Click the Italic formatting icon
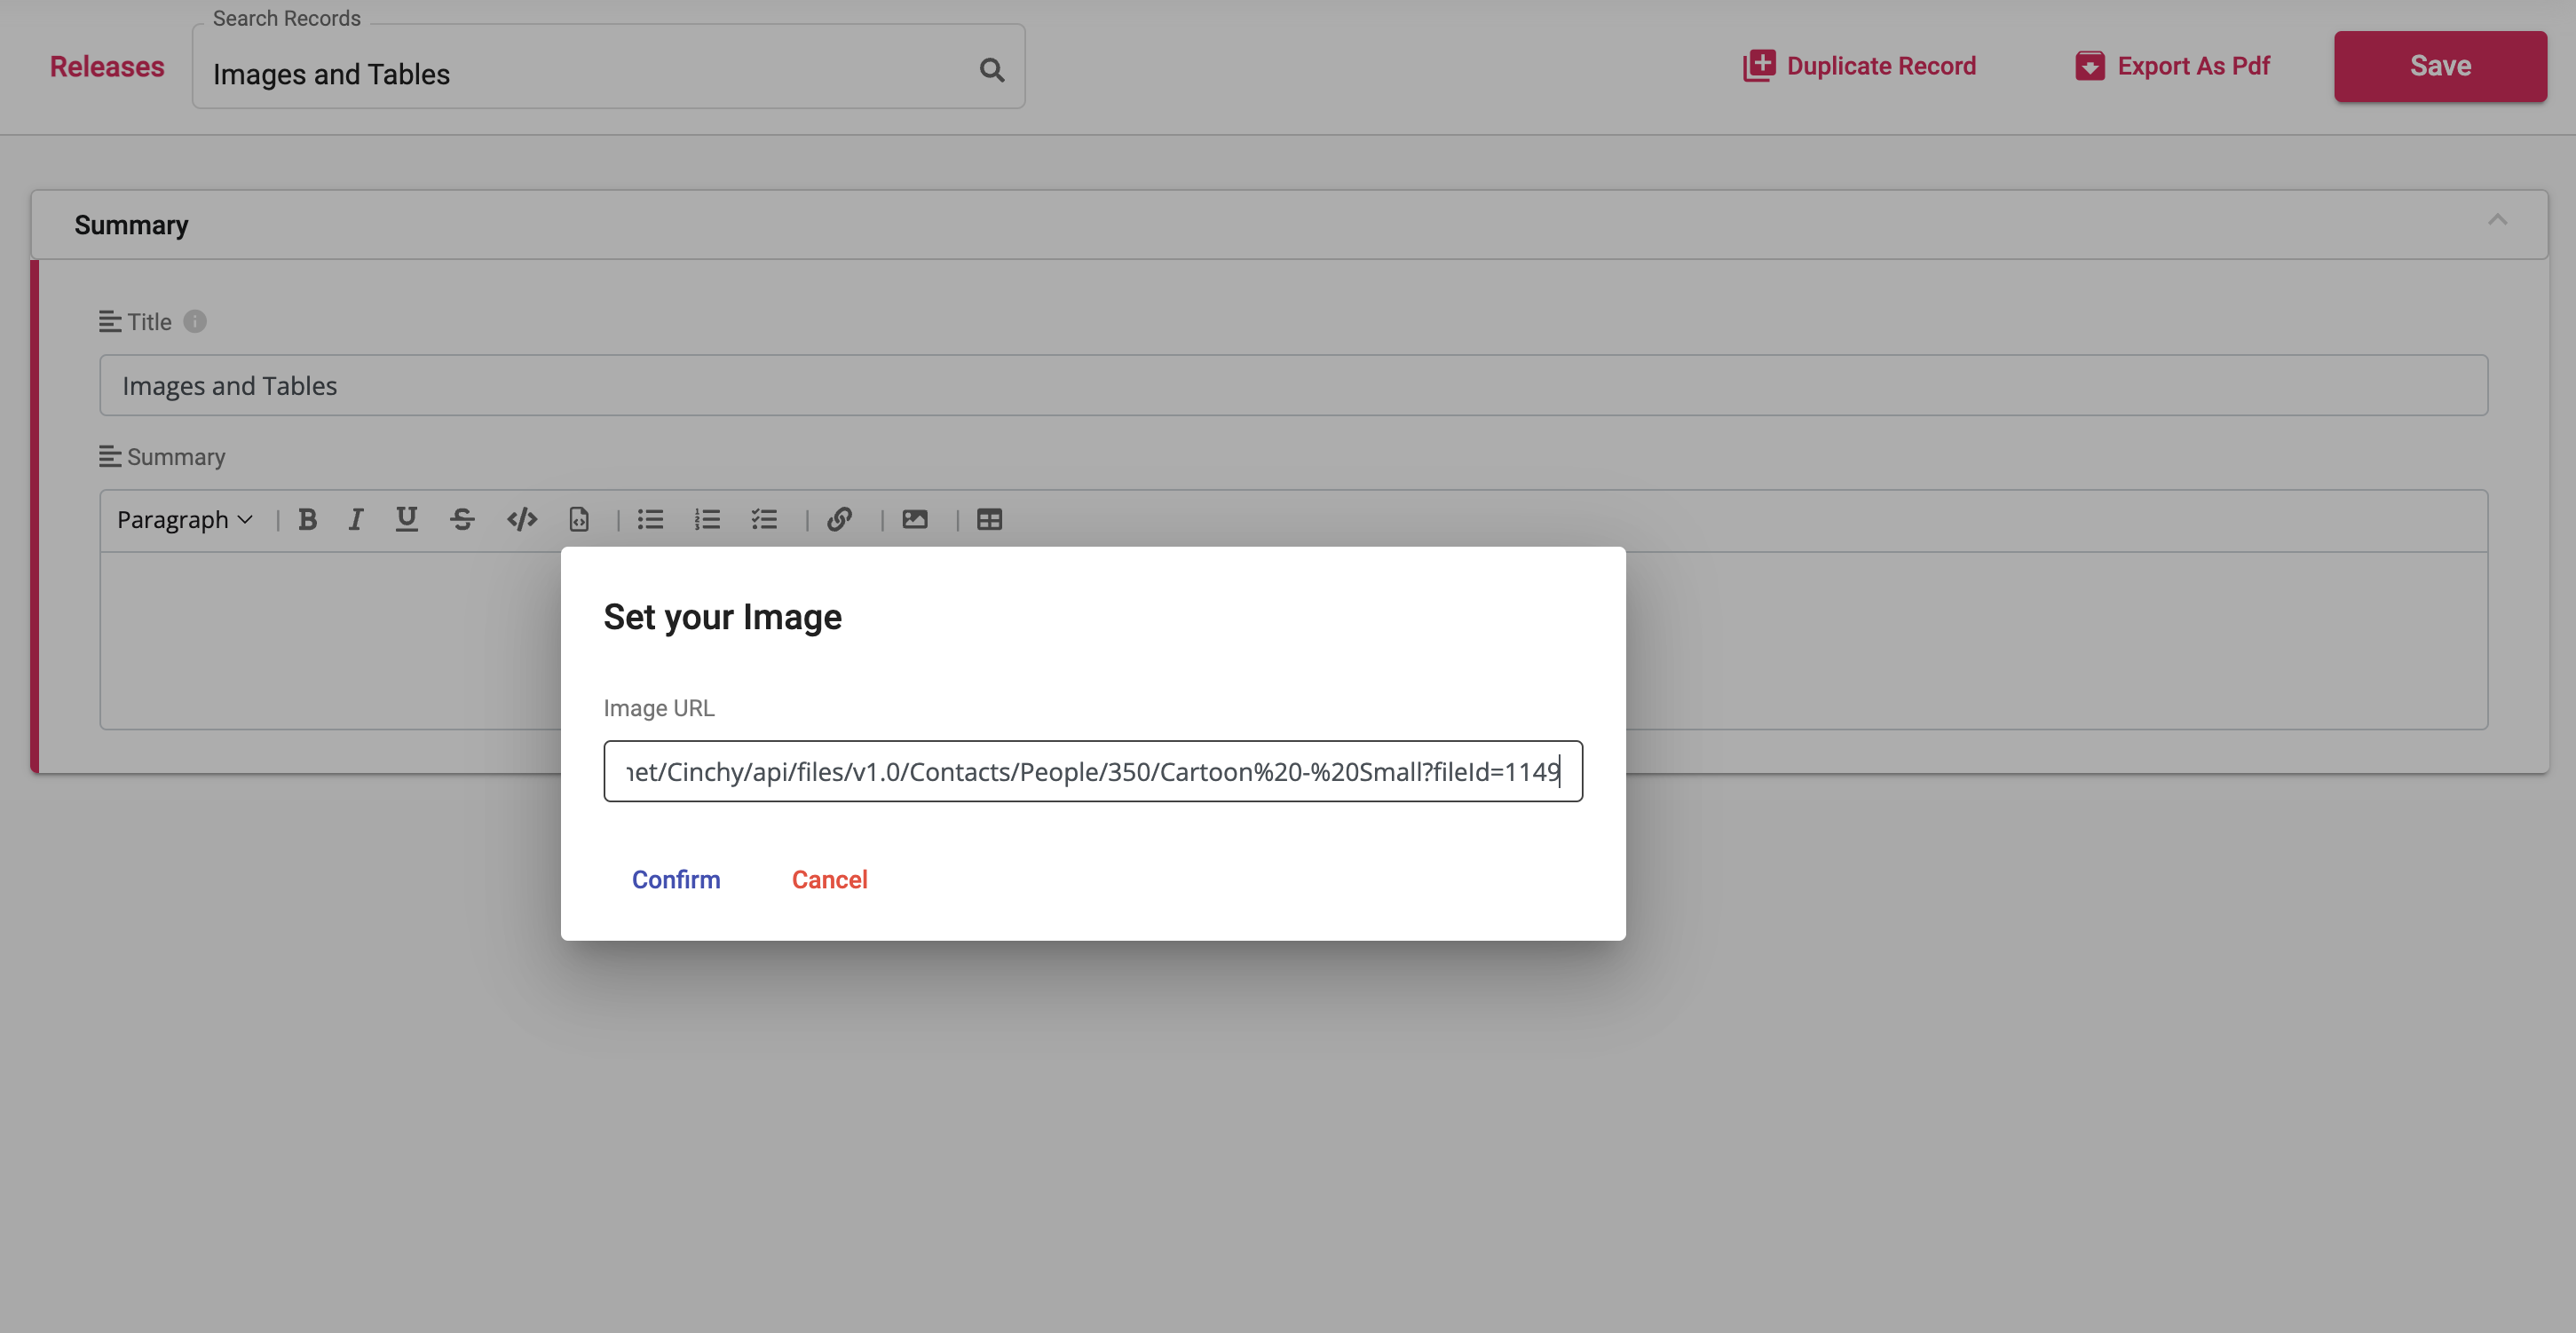The image size is (2576, 1333). click(355, 518)
